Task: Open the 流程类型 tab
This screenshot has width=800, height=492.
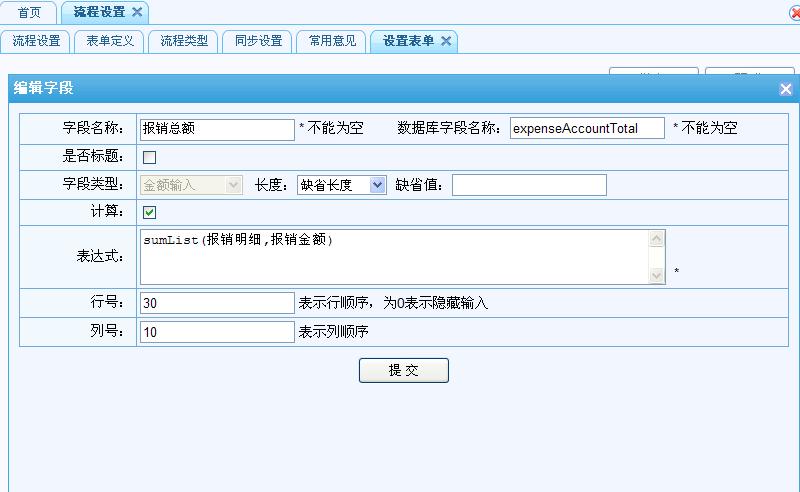Action: [x=185, y=41]
